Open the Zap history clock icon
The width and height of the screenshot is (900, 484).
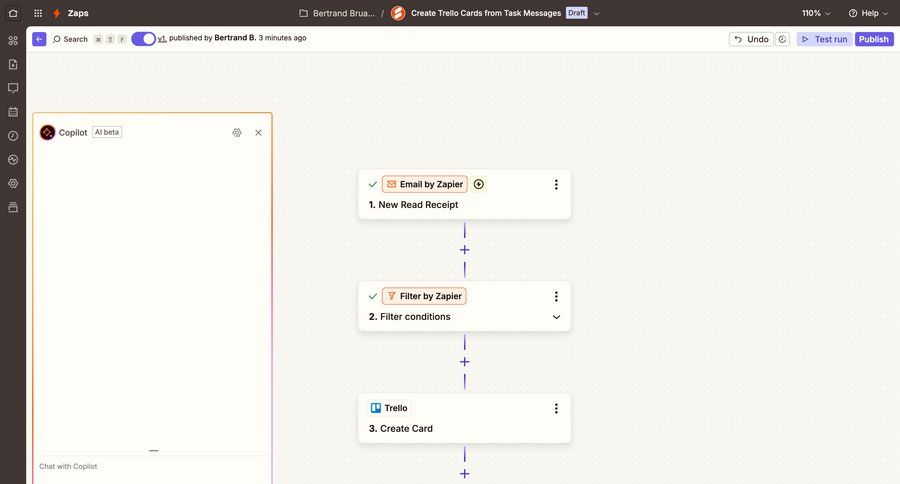13,135
